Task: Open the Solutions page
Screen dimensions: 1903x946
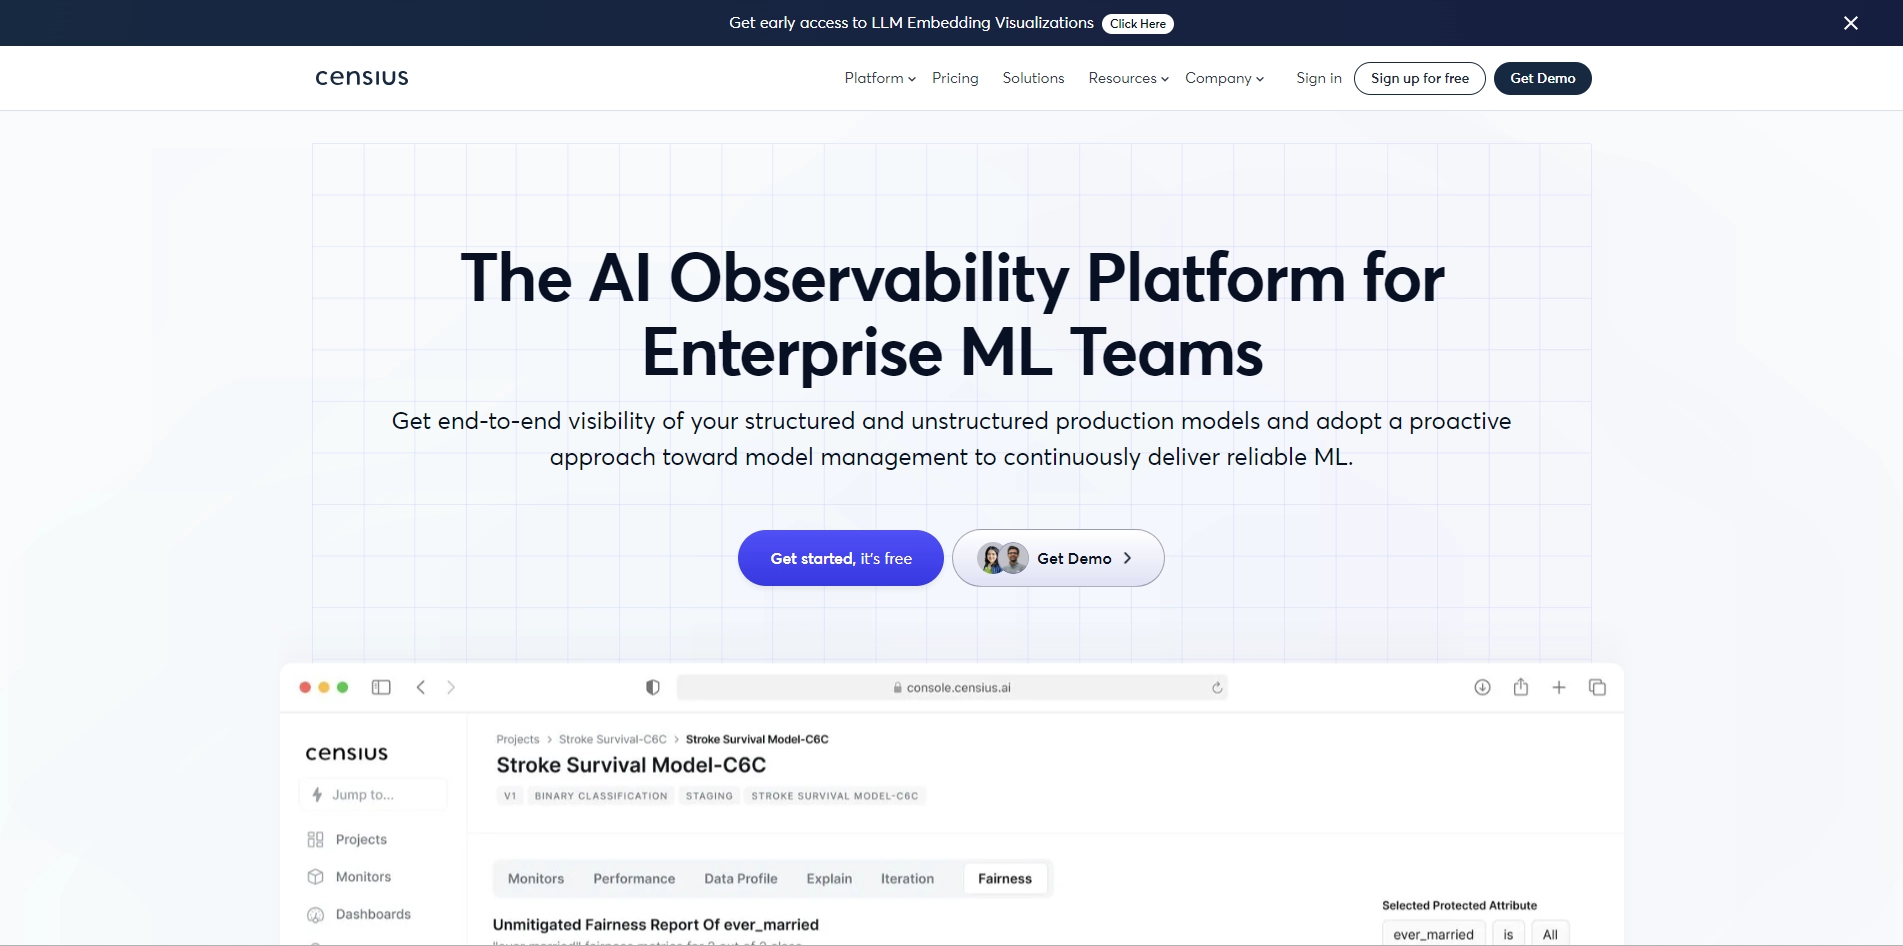Action: pos(1033,78)
